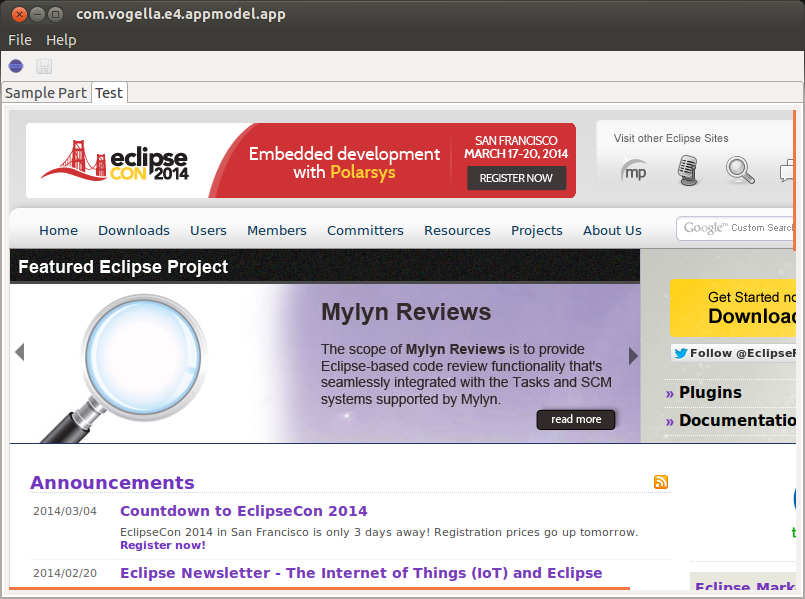Go to the Members page

pos(277,230)
